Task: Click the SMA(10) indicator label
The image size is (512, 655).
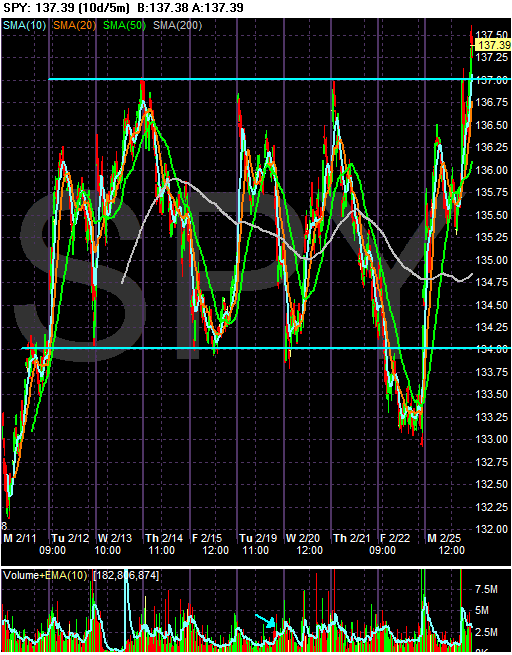Action: pyautogui.click(x=24, y=26)
